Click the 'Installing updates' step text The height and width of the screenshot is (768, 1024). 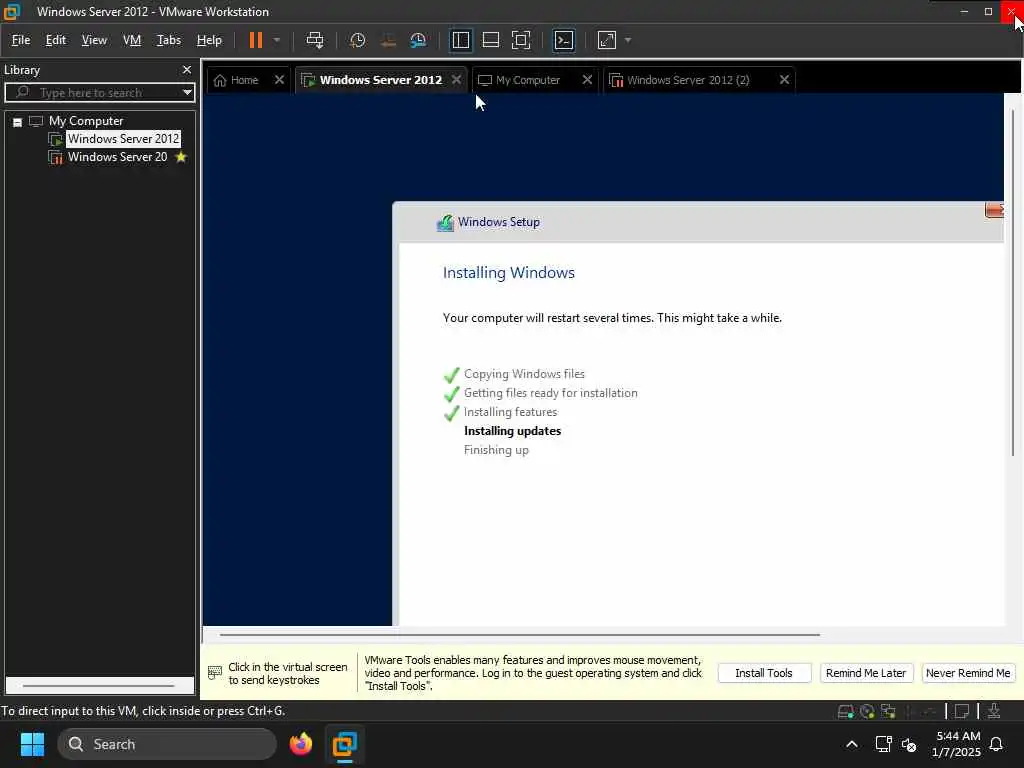(x=513, y=431)
